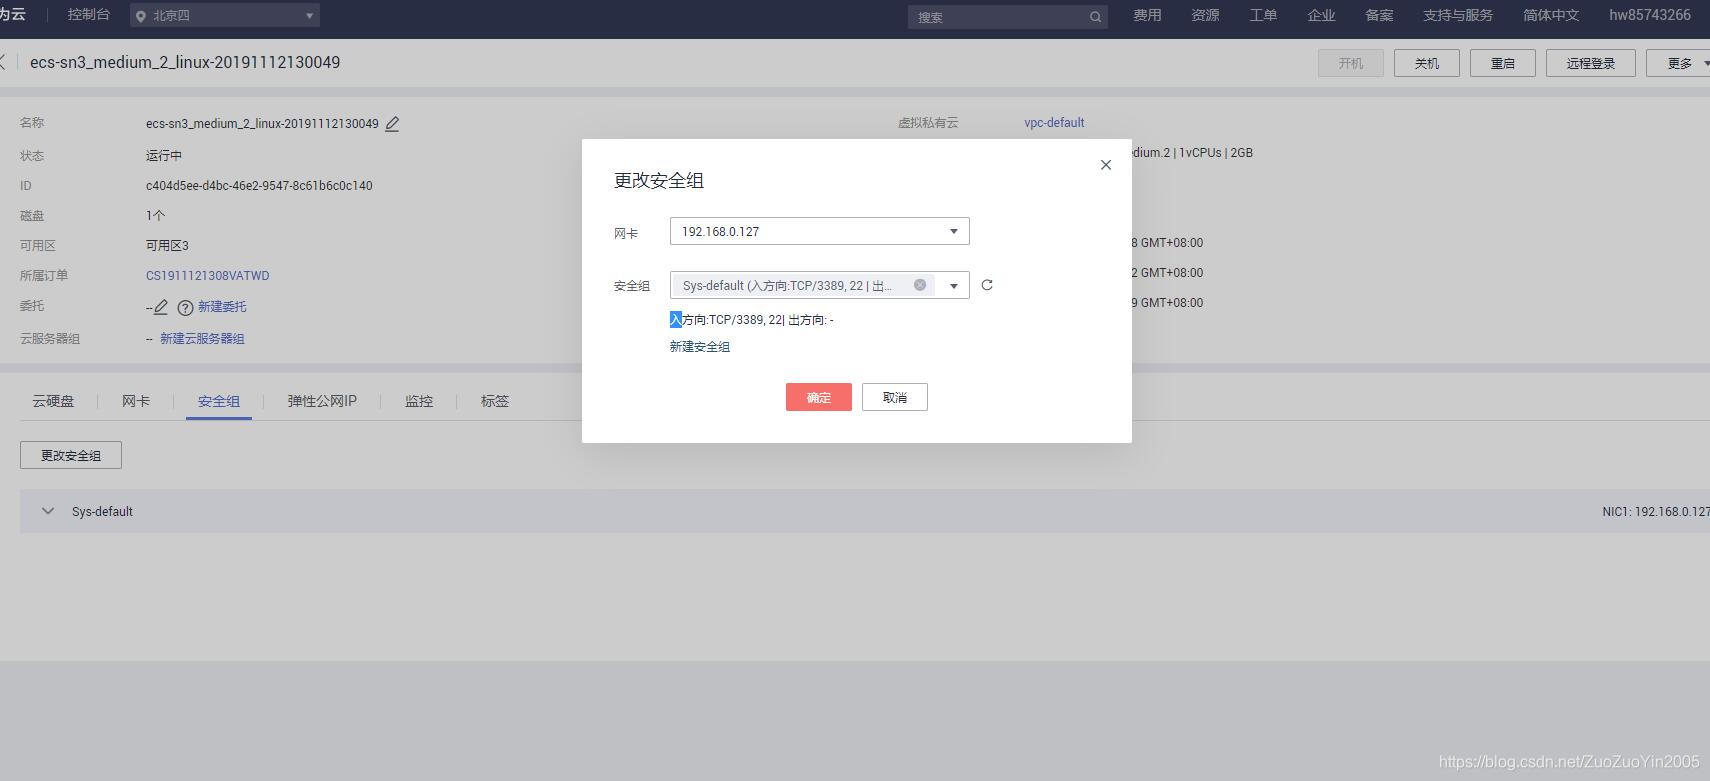Screen dimensions: 1710x781
Task: Select the 安全组 tab
Action: click(x=218, y=401)
